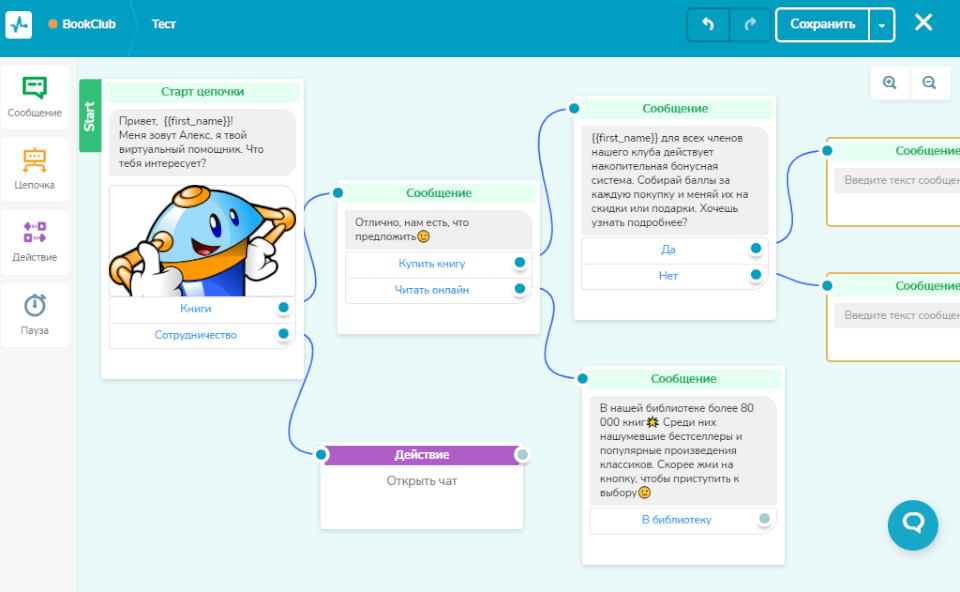Edit the Привет {{first_name}} greeting text
960x592 pixels.
(203, 143)
